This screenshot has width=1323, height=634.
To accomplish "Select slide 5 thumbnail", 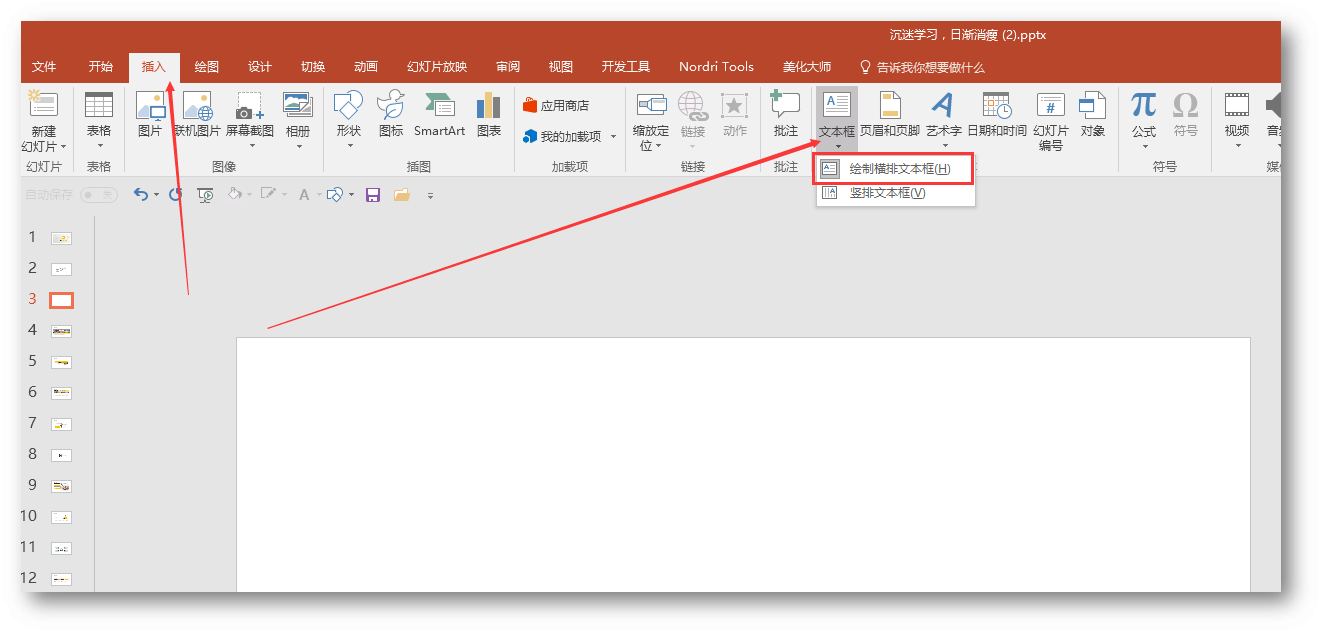I will click(x=62, y=362).
